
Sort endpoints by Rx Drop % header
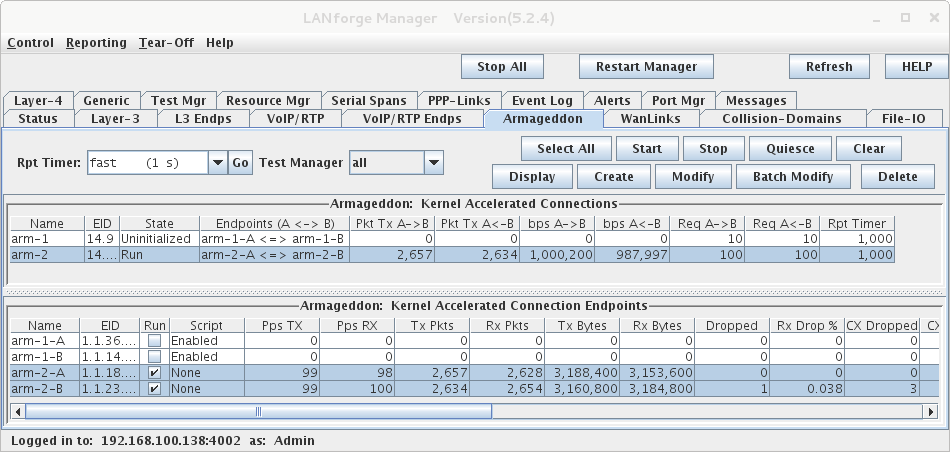pyautogui.click(x=808, y=326)
